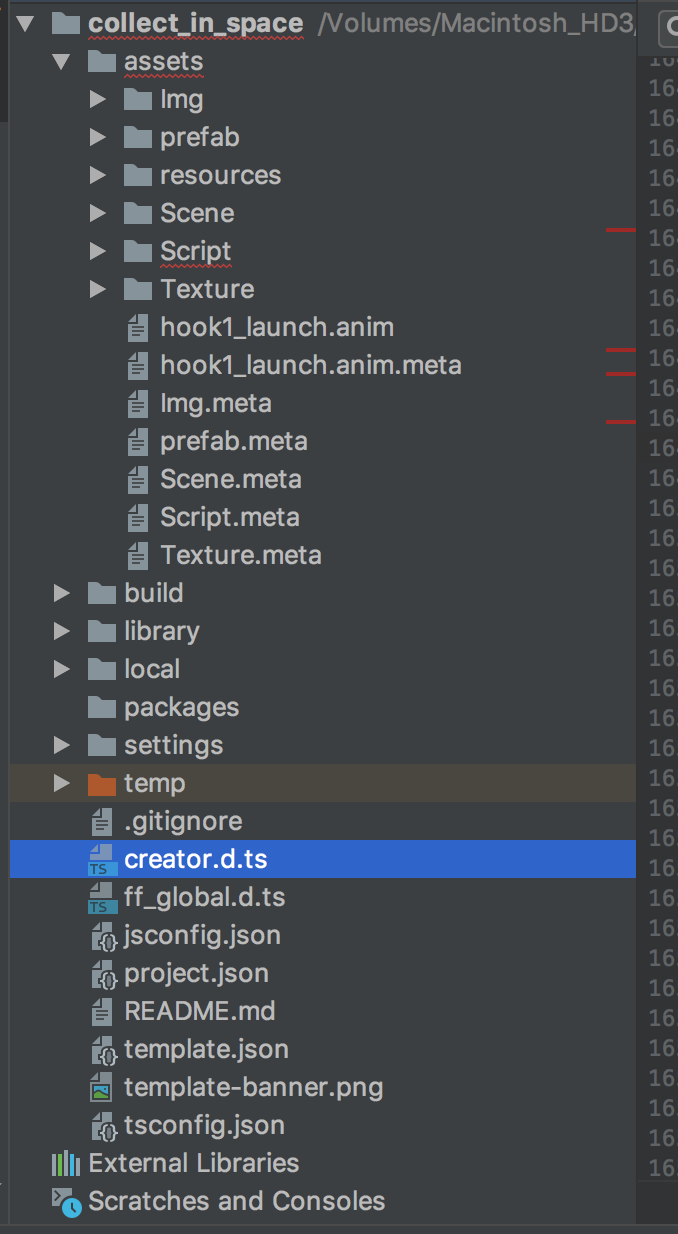The height and width of the screenshot is (1234, 678).
Task: Collapse the assets folder arrow
Action: pyautogui.click(x=62, y=62)
